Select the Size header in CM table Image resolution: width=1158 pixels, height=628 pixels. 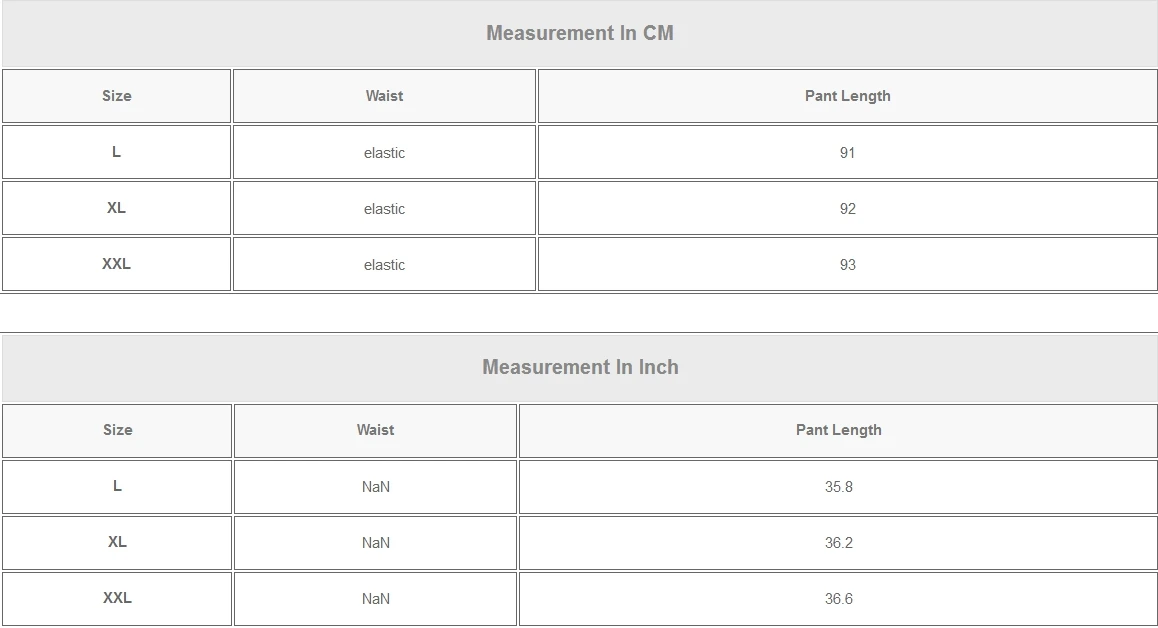coord(117,96)
